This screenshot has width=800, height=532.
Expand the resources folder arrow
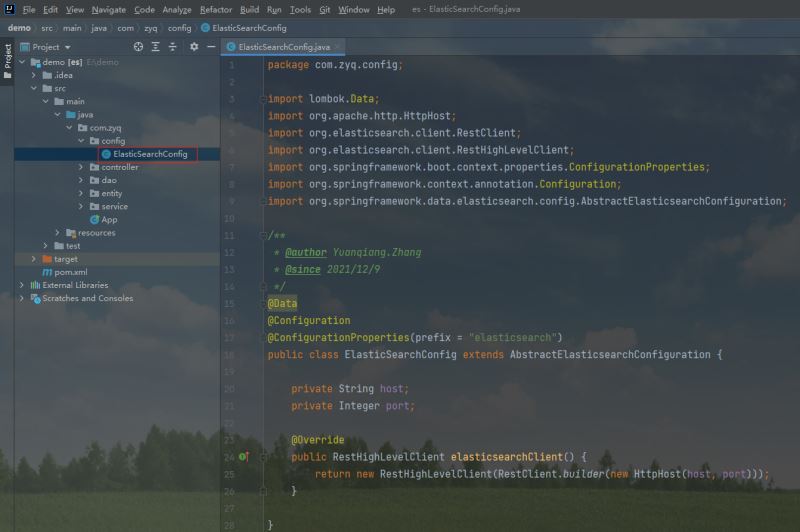pos(57,233)
